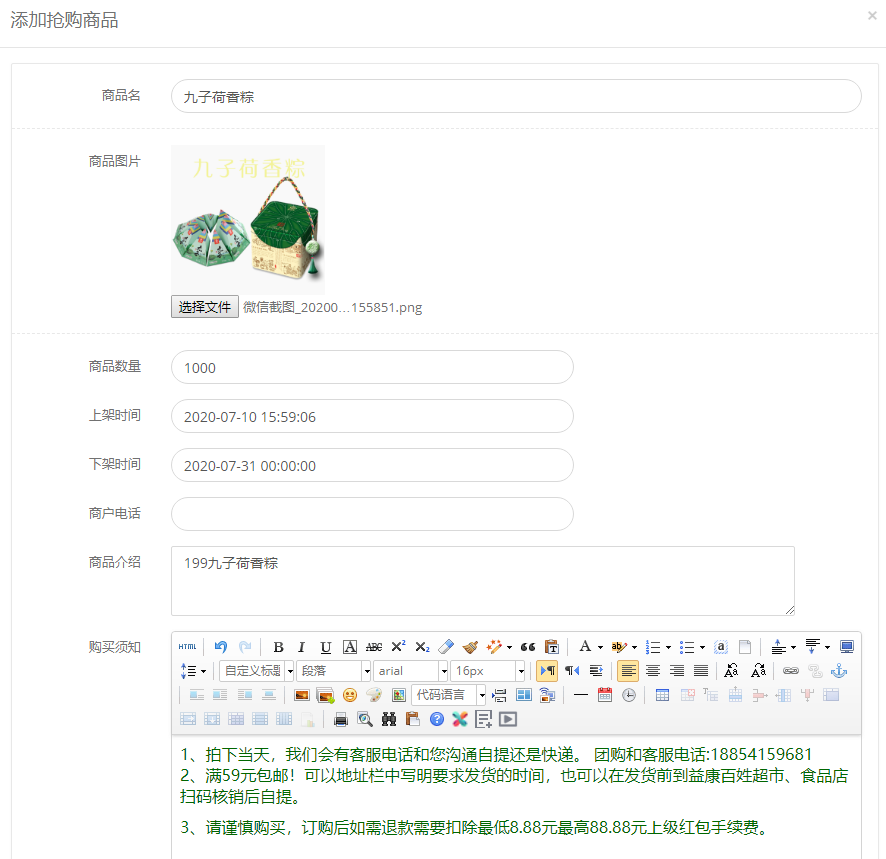Click the italic formatting icon
Screen dimensions: 886x859
point(301,647)
